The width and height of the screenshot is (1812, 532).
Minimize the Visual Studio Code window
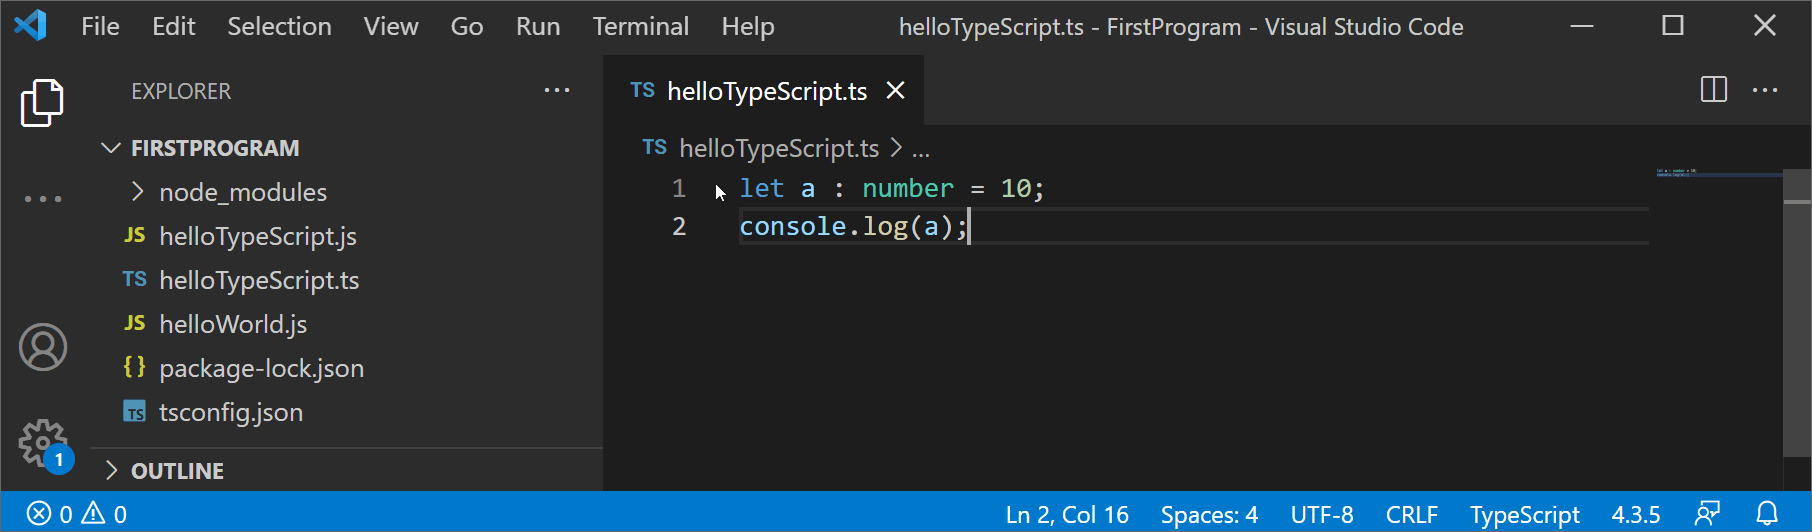pyautogui.click(x=1582, y=26)
